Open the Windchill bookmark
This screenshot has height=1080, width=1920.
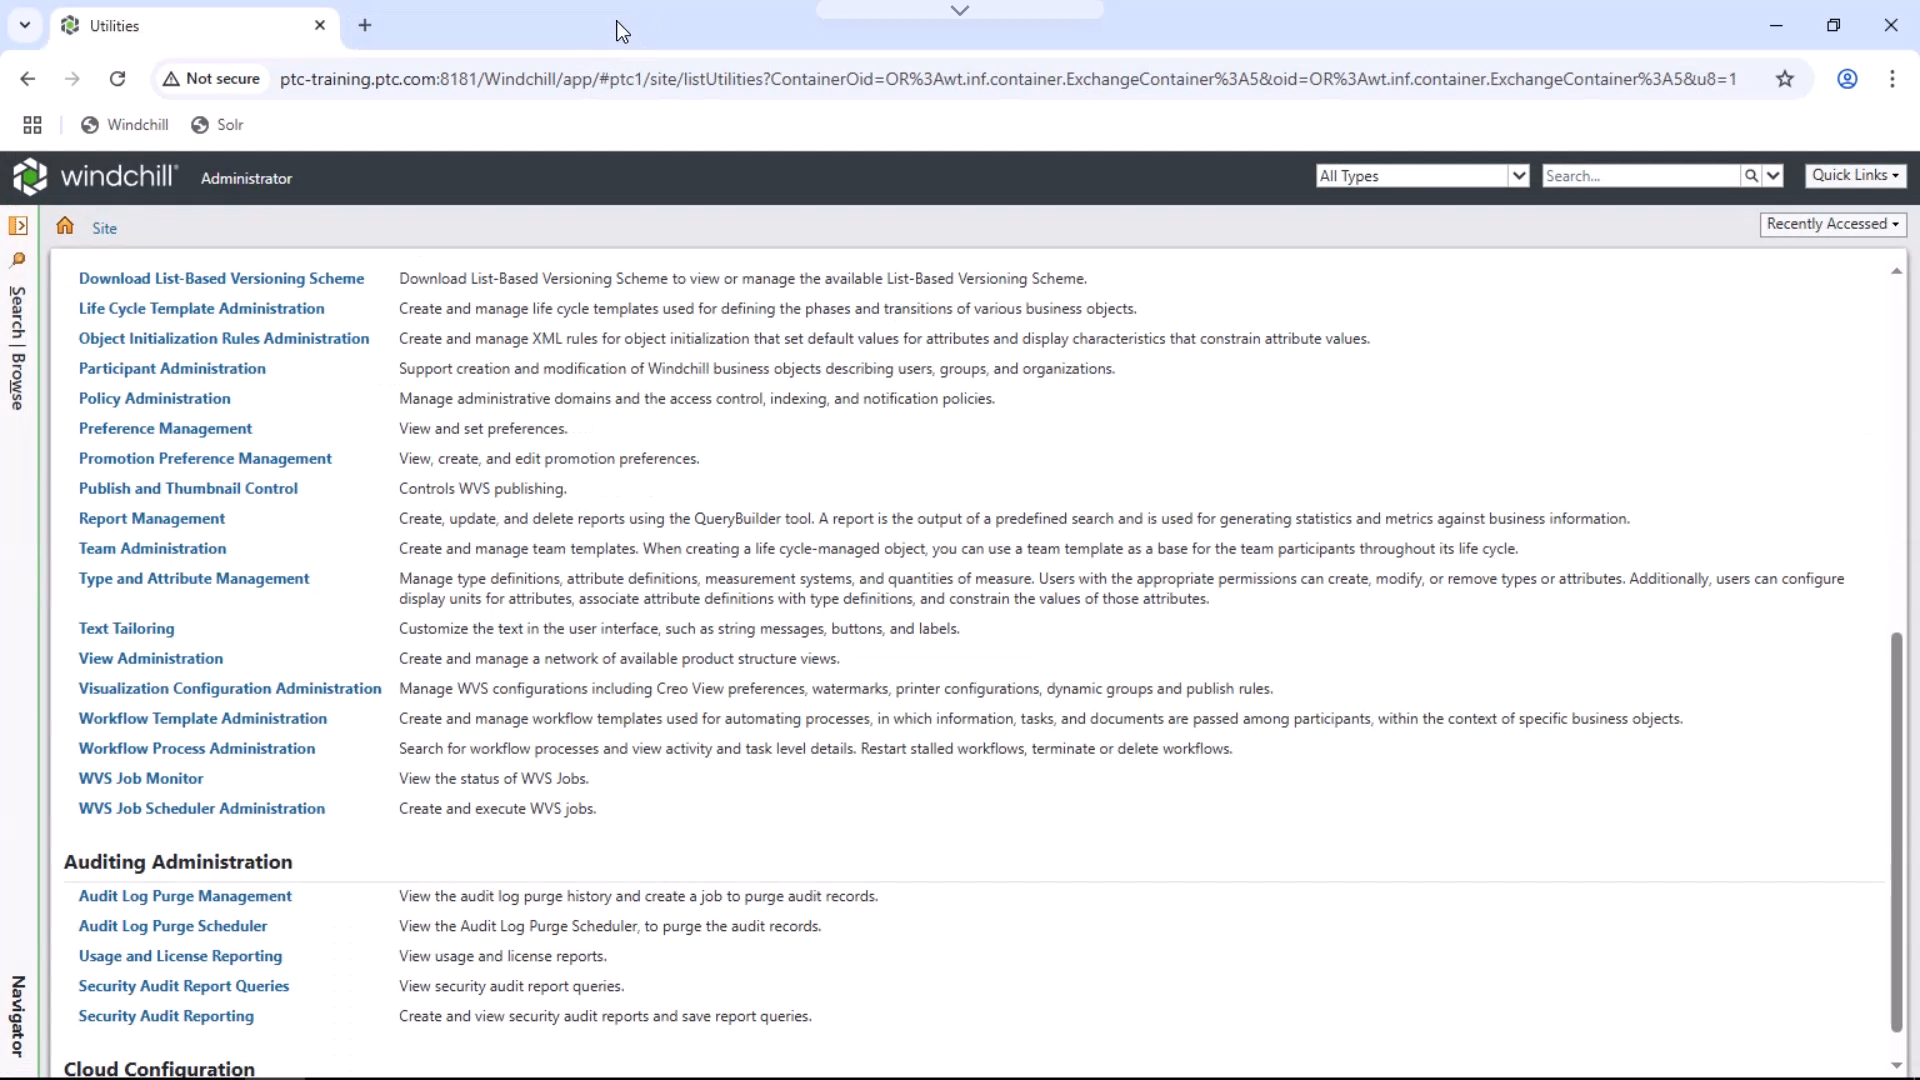(125, 125)
